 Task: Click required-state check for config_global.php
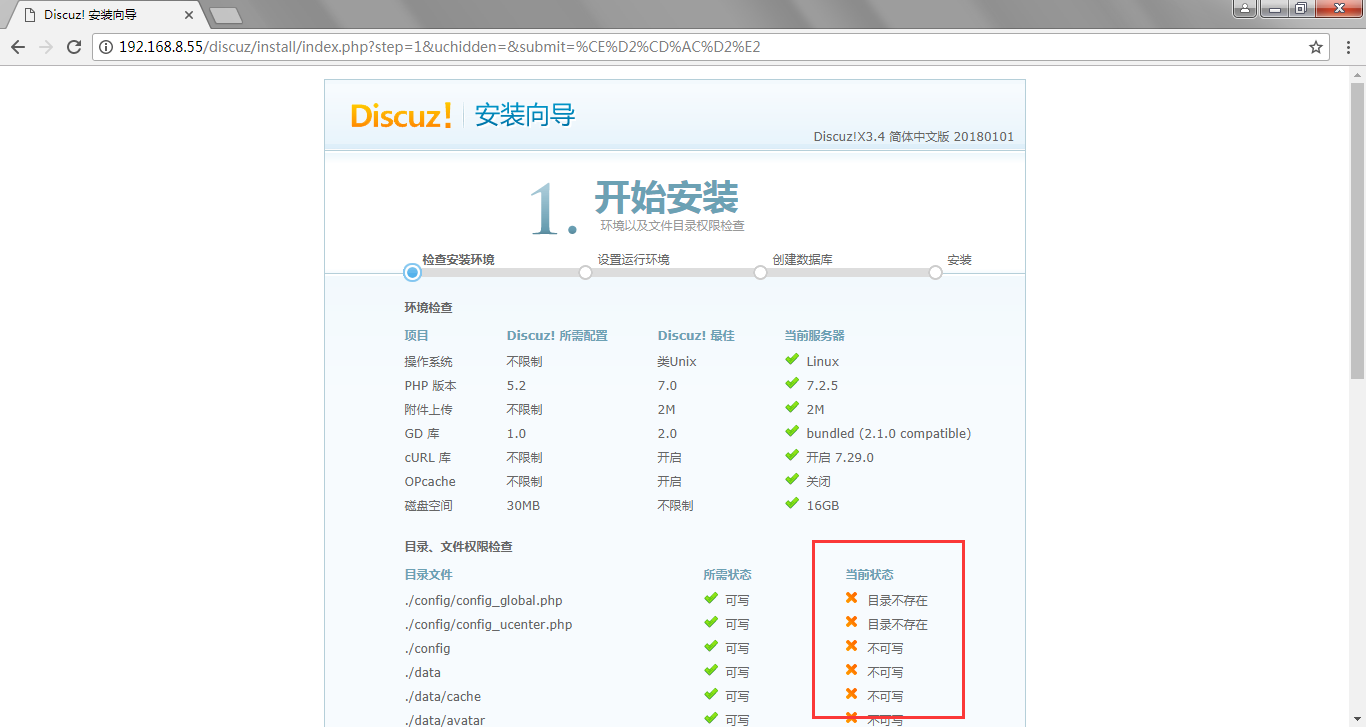[711, 598]
